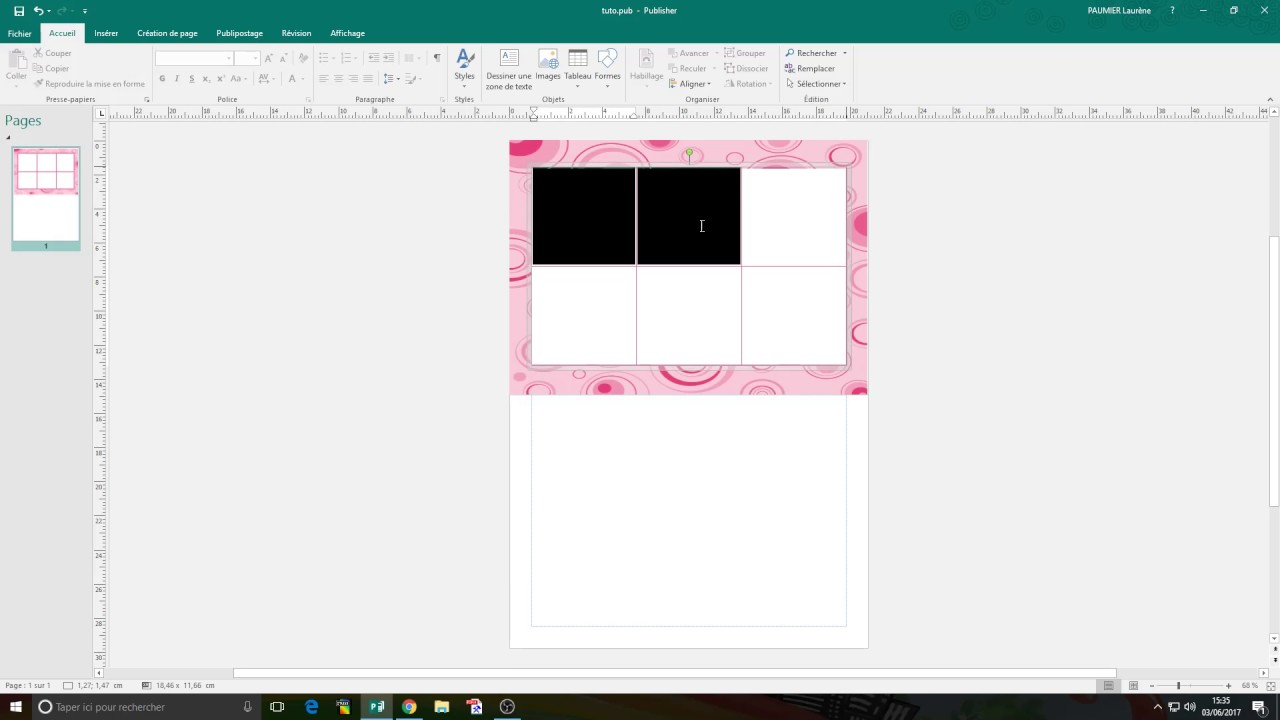The image size is (1280, 720).
Task: Open the Tableau insert menu
Action: (x=577, y=69)
